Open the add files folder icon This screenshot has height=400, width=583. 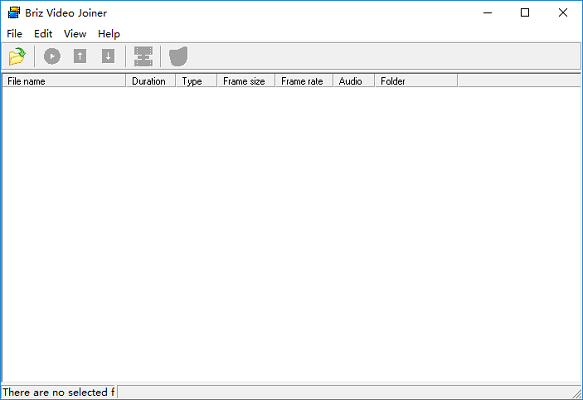pos(17,57)
